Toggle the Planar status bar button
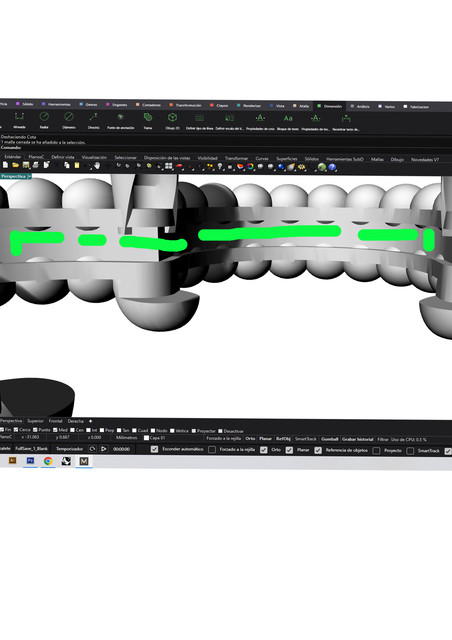 click(x=265, y=439)
